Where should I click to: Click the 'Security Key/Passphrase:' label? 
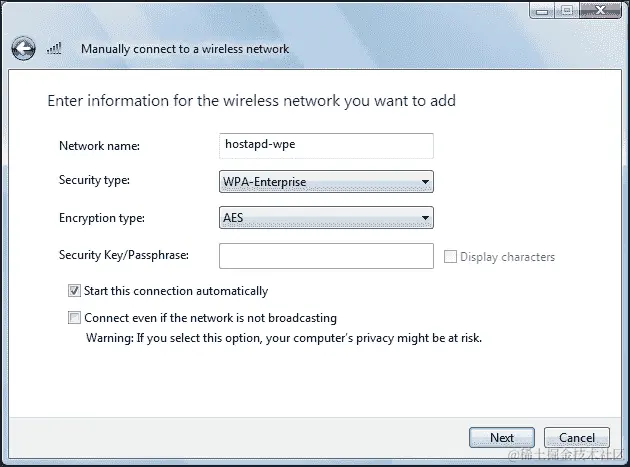(x=124, y=255)
